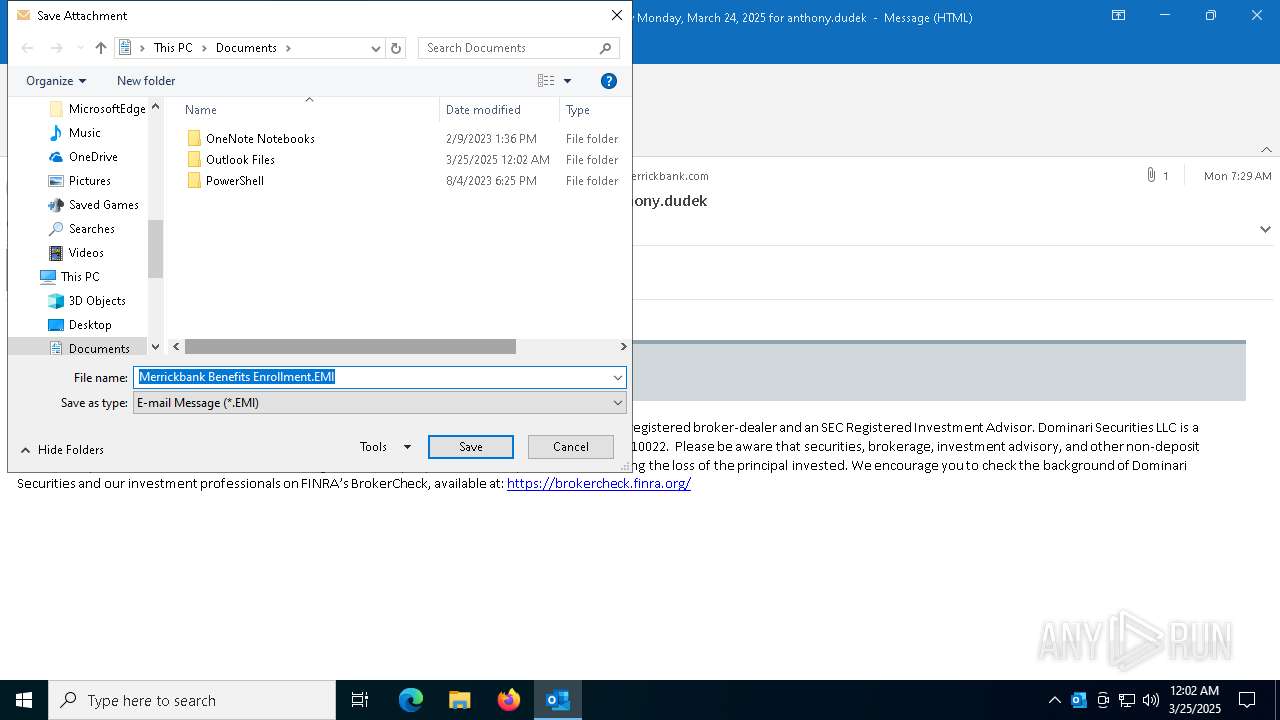This screenshot has height=720, width=1280.
Task: Click the search magnifier icon
Action: (605, 48)
